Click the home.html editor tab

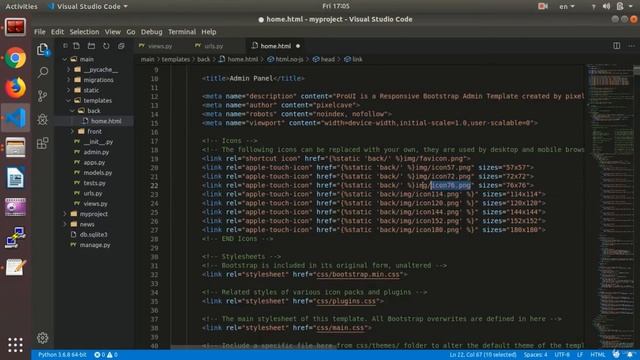(276, 46)
